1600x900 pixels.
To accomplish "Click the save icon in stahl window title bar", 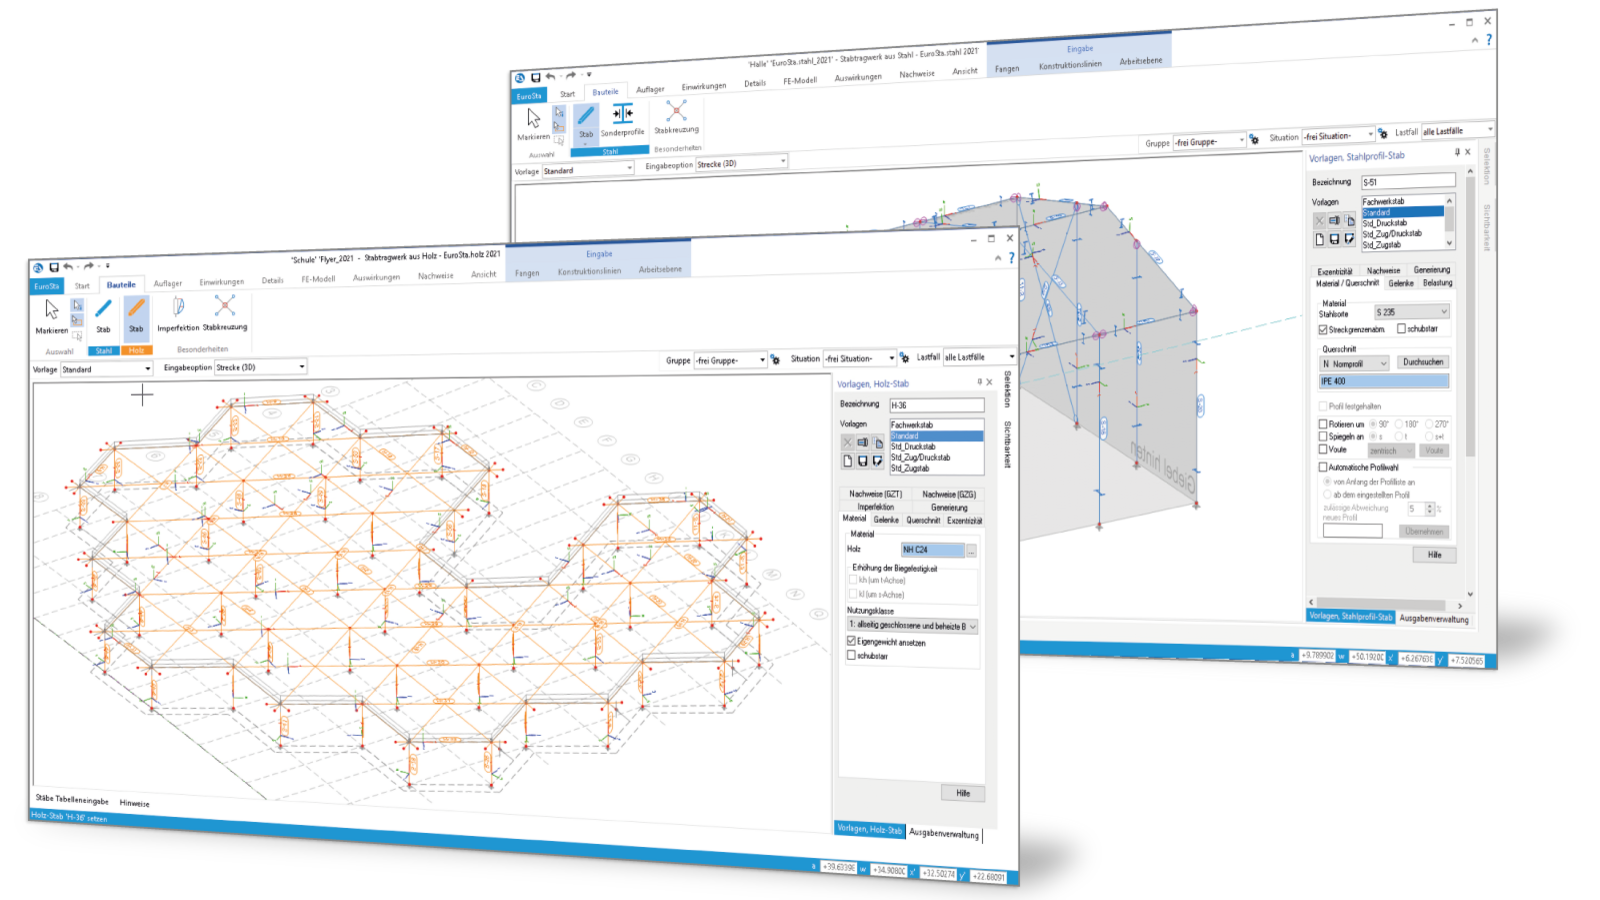I will click(x=536, y=77).
